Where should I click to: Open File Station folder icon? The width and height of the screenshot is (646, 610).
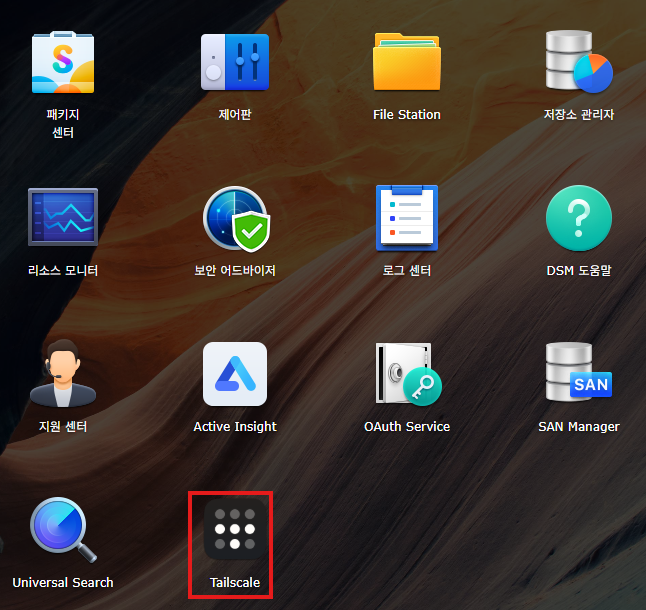(407, 62)
